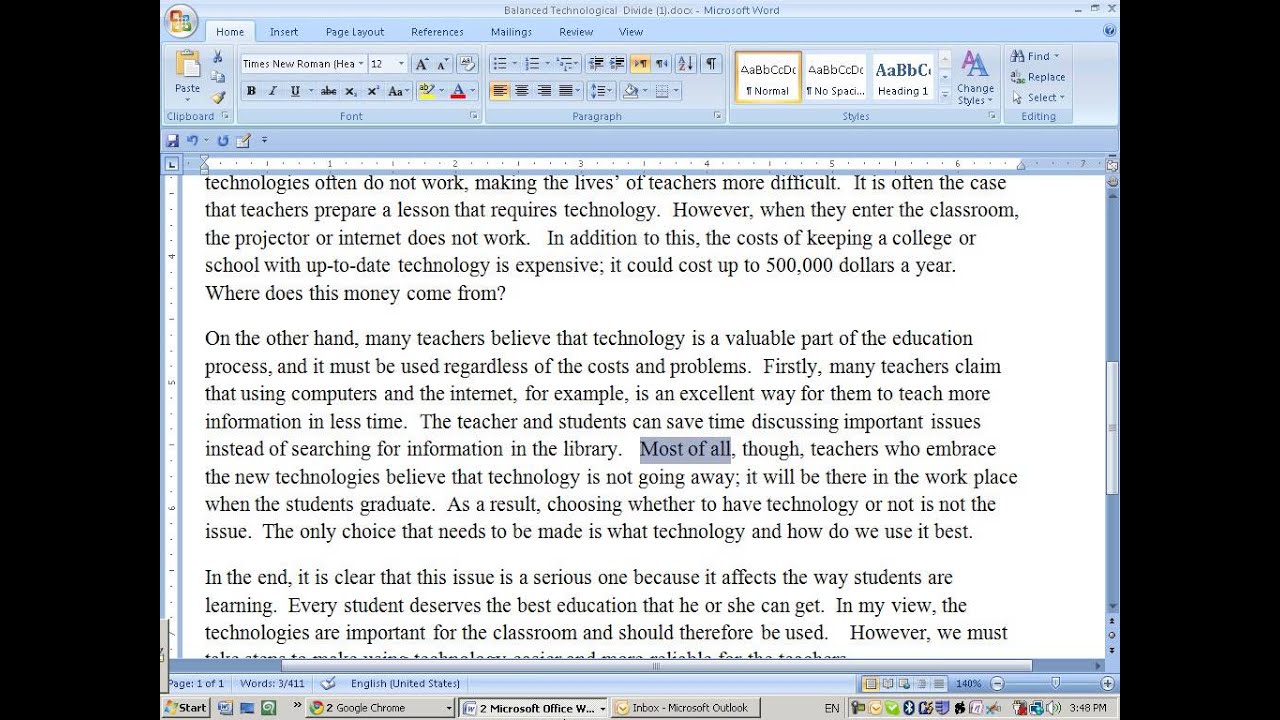Screen dimensions: 1280x720
Task: Click English (United States) language indicator
Action: coord(405,683)
